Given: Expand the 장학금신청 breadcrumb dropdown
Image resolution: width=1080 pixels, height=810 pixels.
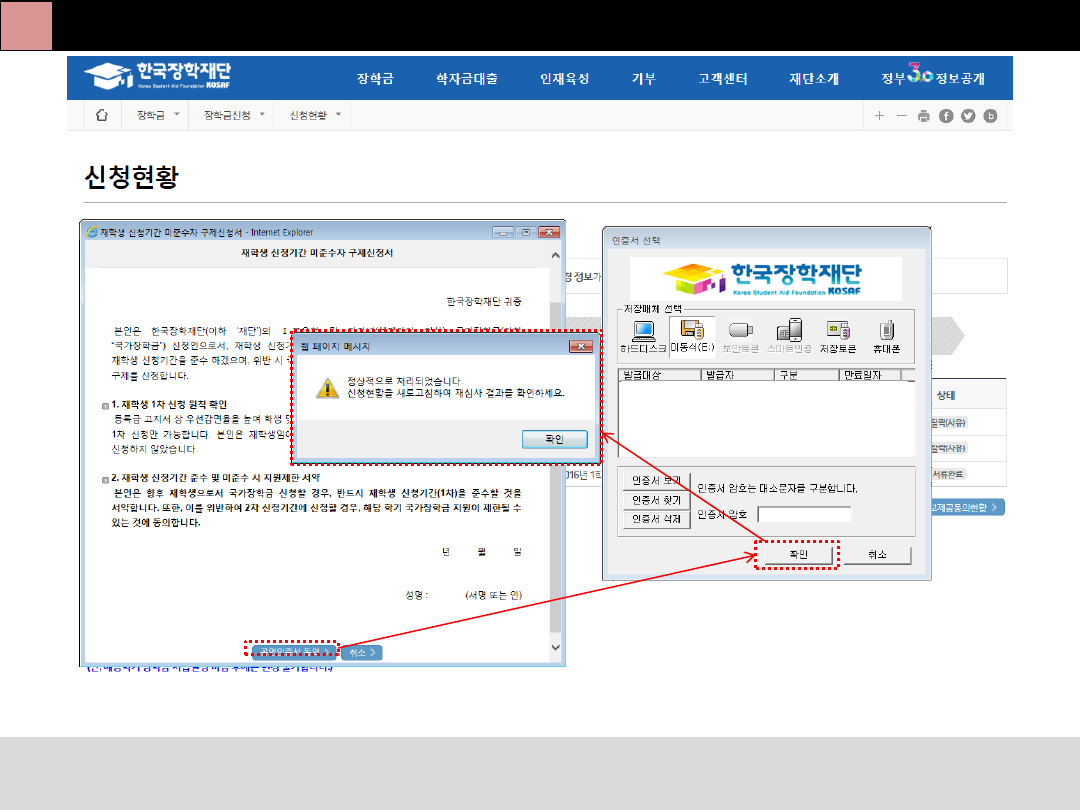Looking at the screenshot, I should point(236,115).
